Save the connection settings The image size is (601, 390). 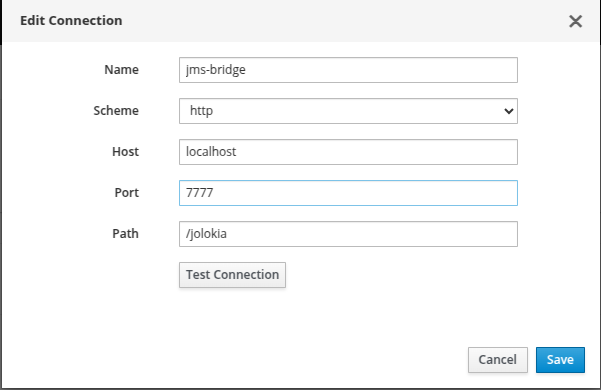pyautogui.click(x=560, y=360)
